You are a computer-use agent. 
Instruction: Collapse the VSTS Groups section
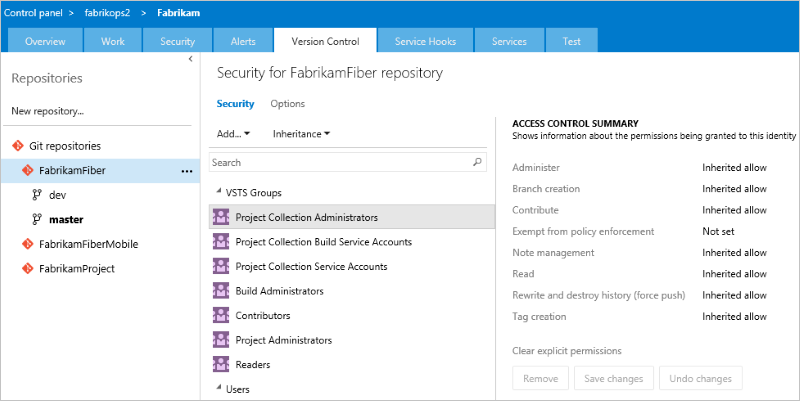[x=219, y=192]
